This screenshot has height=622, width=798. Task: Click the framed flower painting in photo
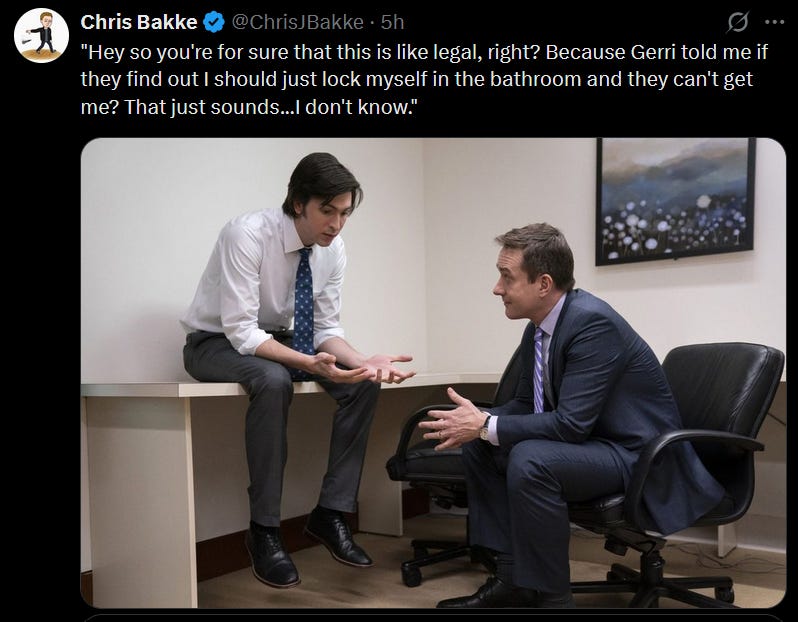675,201
